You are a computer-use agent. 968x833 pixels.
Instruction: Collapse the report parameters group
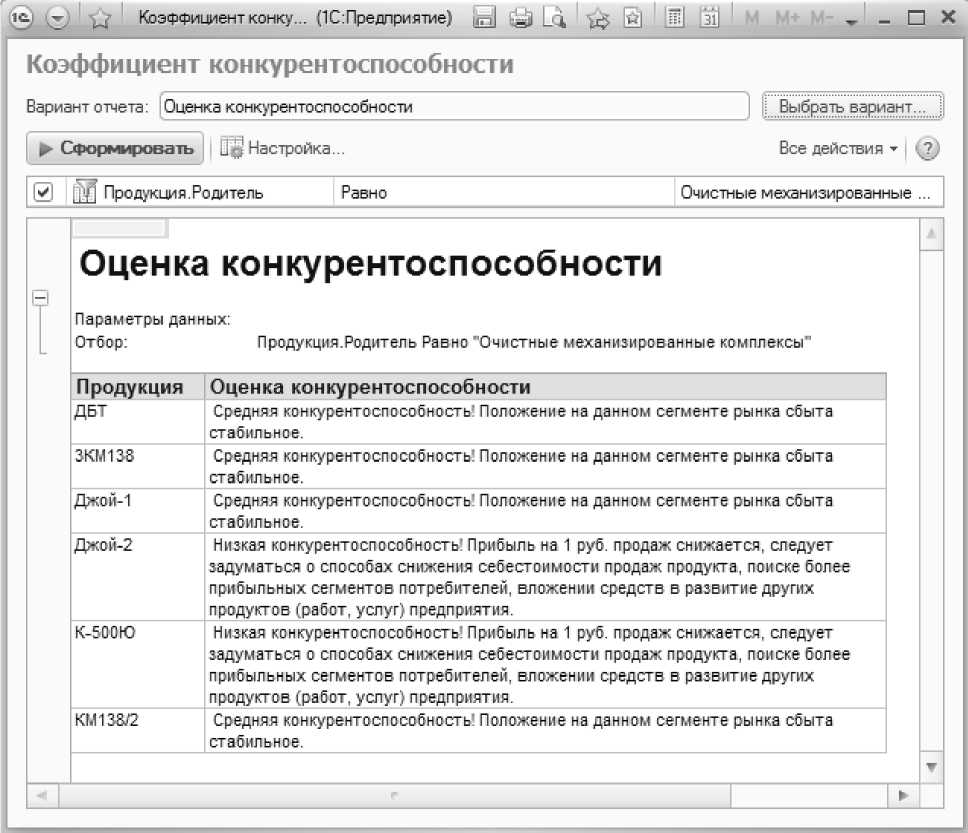pyautogui.click(x=40, y=297)
